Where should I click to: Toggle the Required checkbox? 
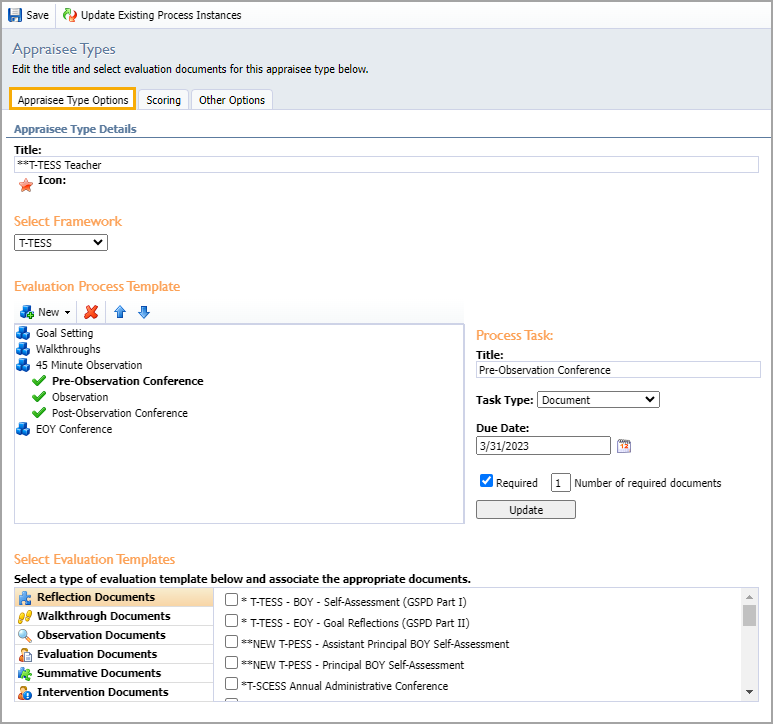[486, 481]
